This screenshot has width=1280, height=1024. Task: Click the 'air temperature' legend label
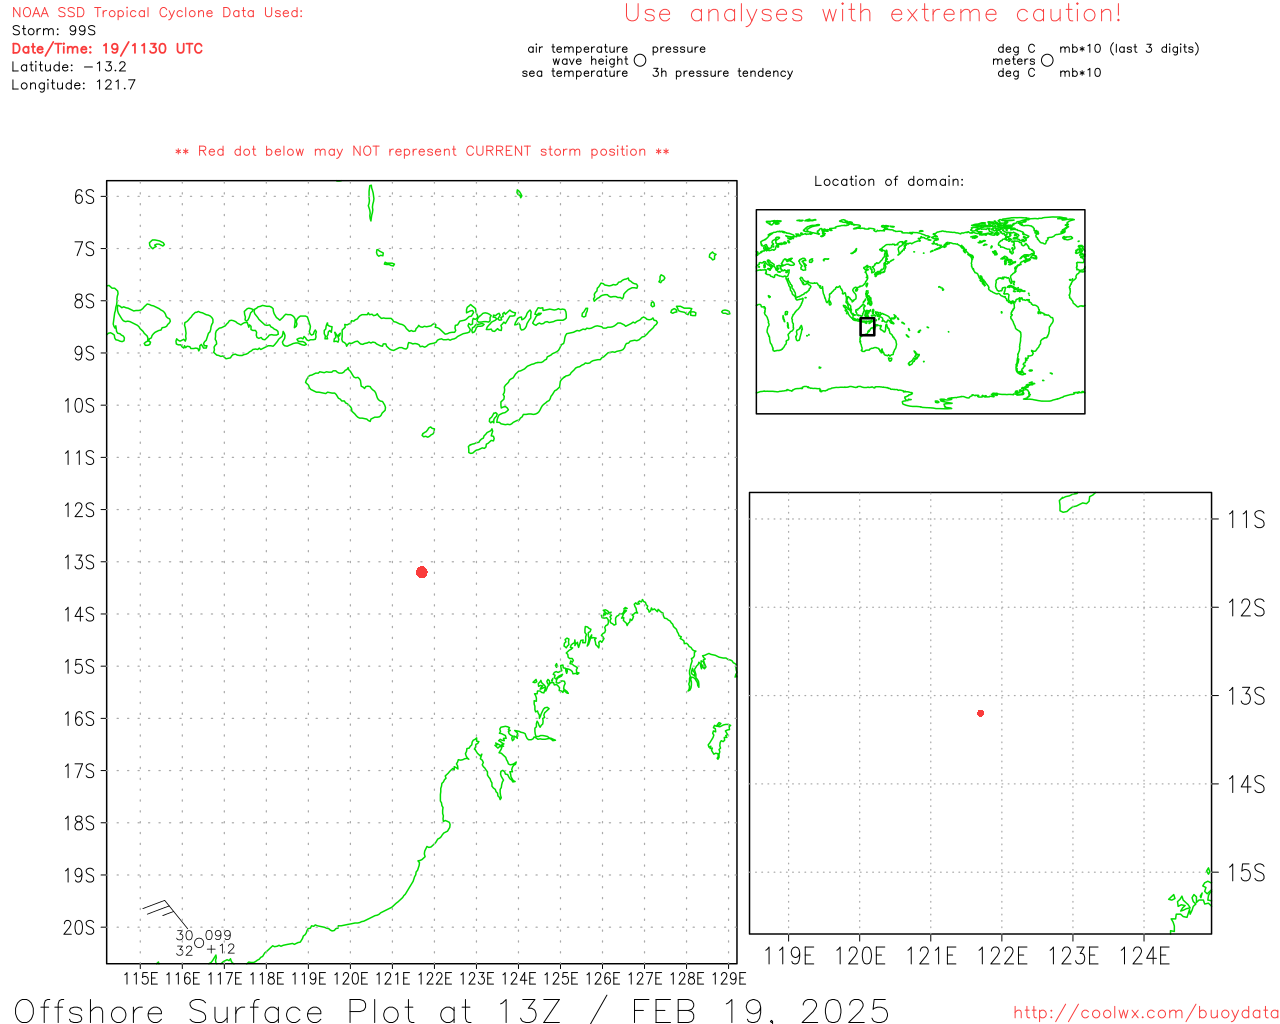click(578, 48)
